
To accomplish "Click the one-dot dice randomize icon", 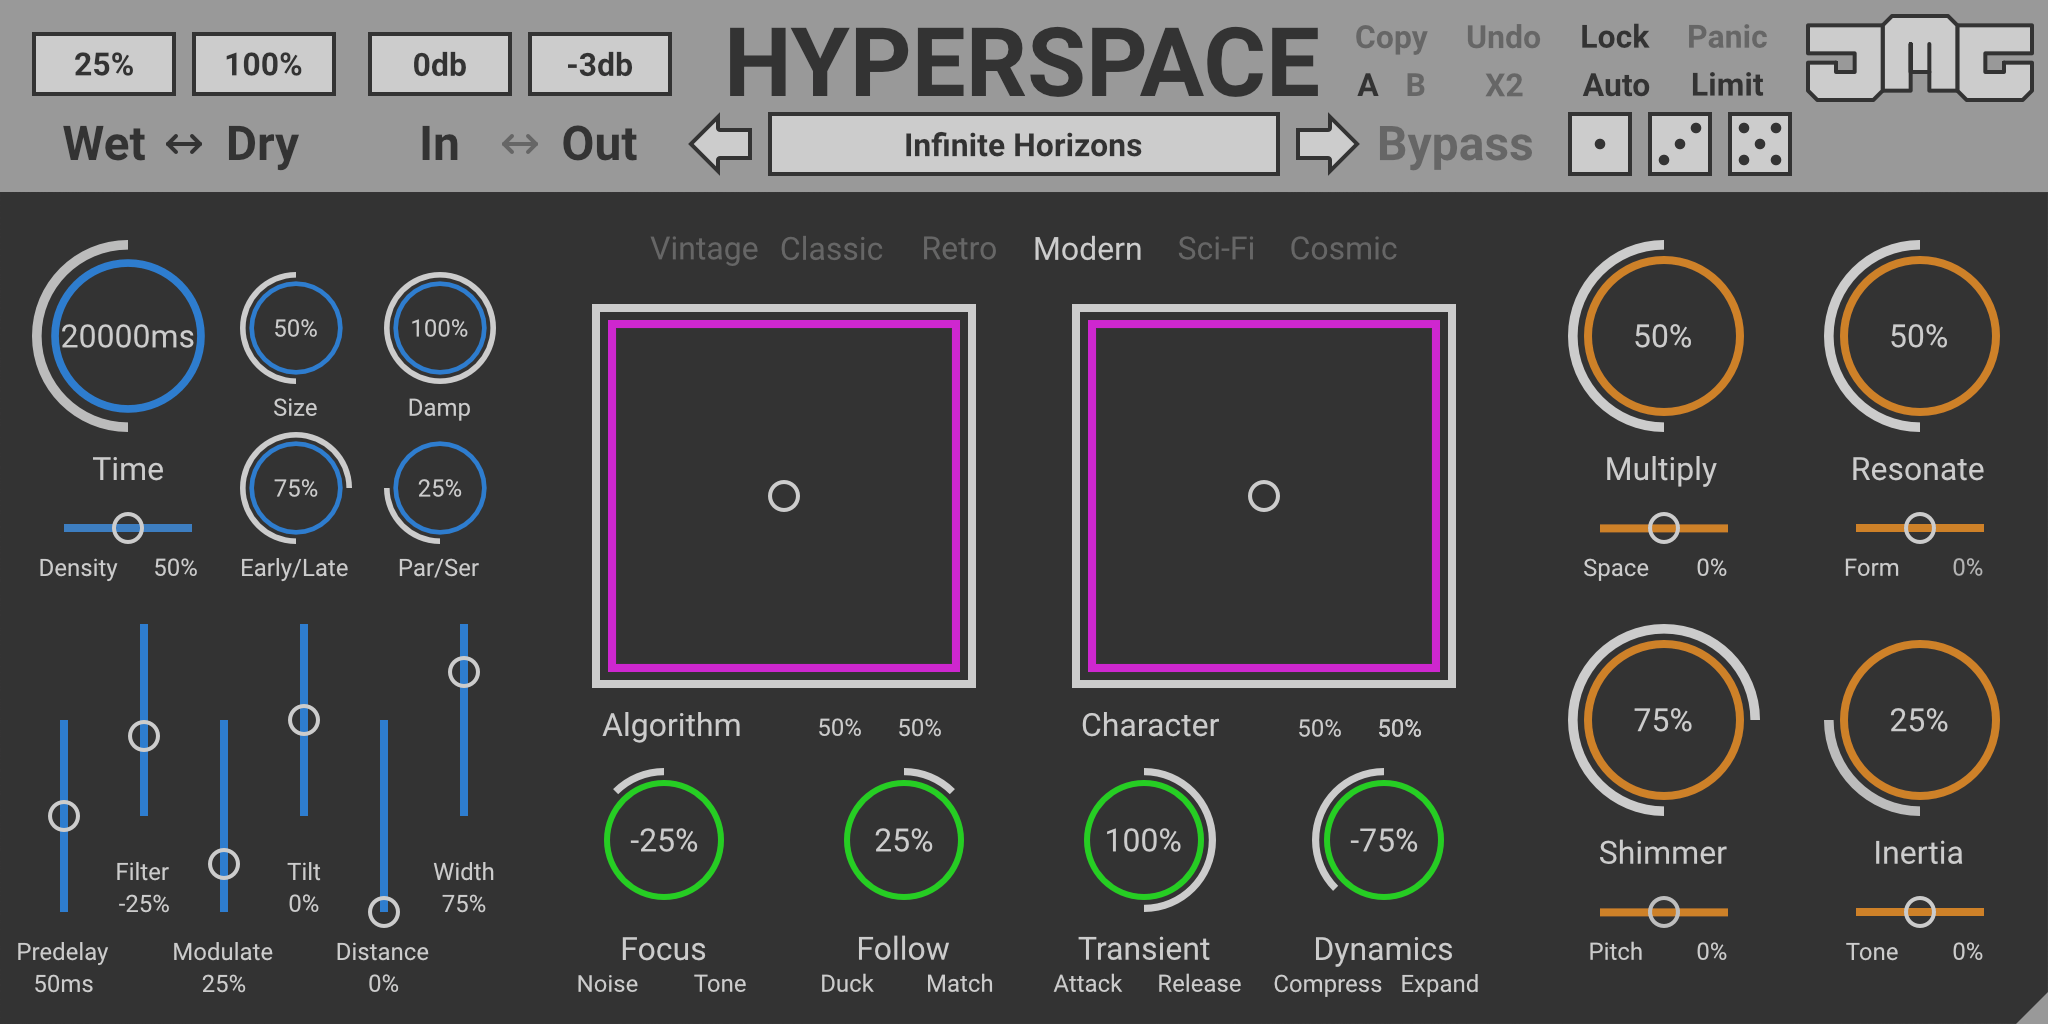I will tap(1599, 144).
